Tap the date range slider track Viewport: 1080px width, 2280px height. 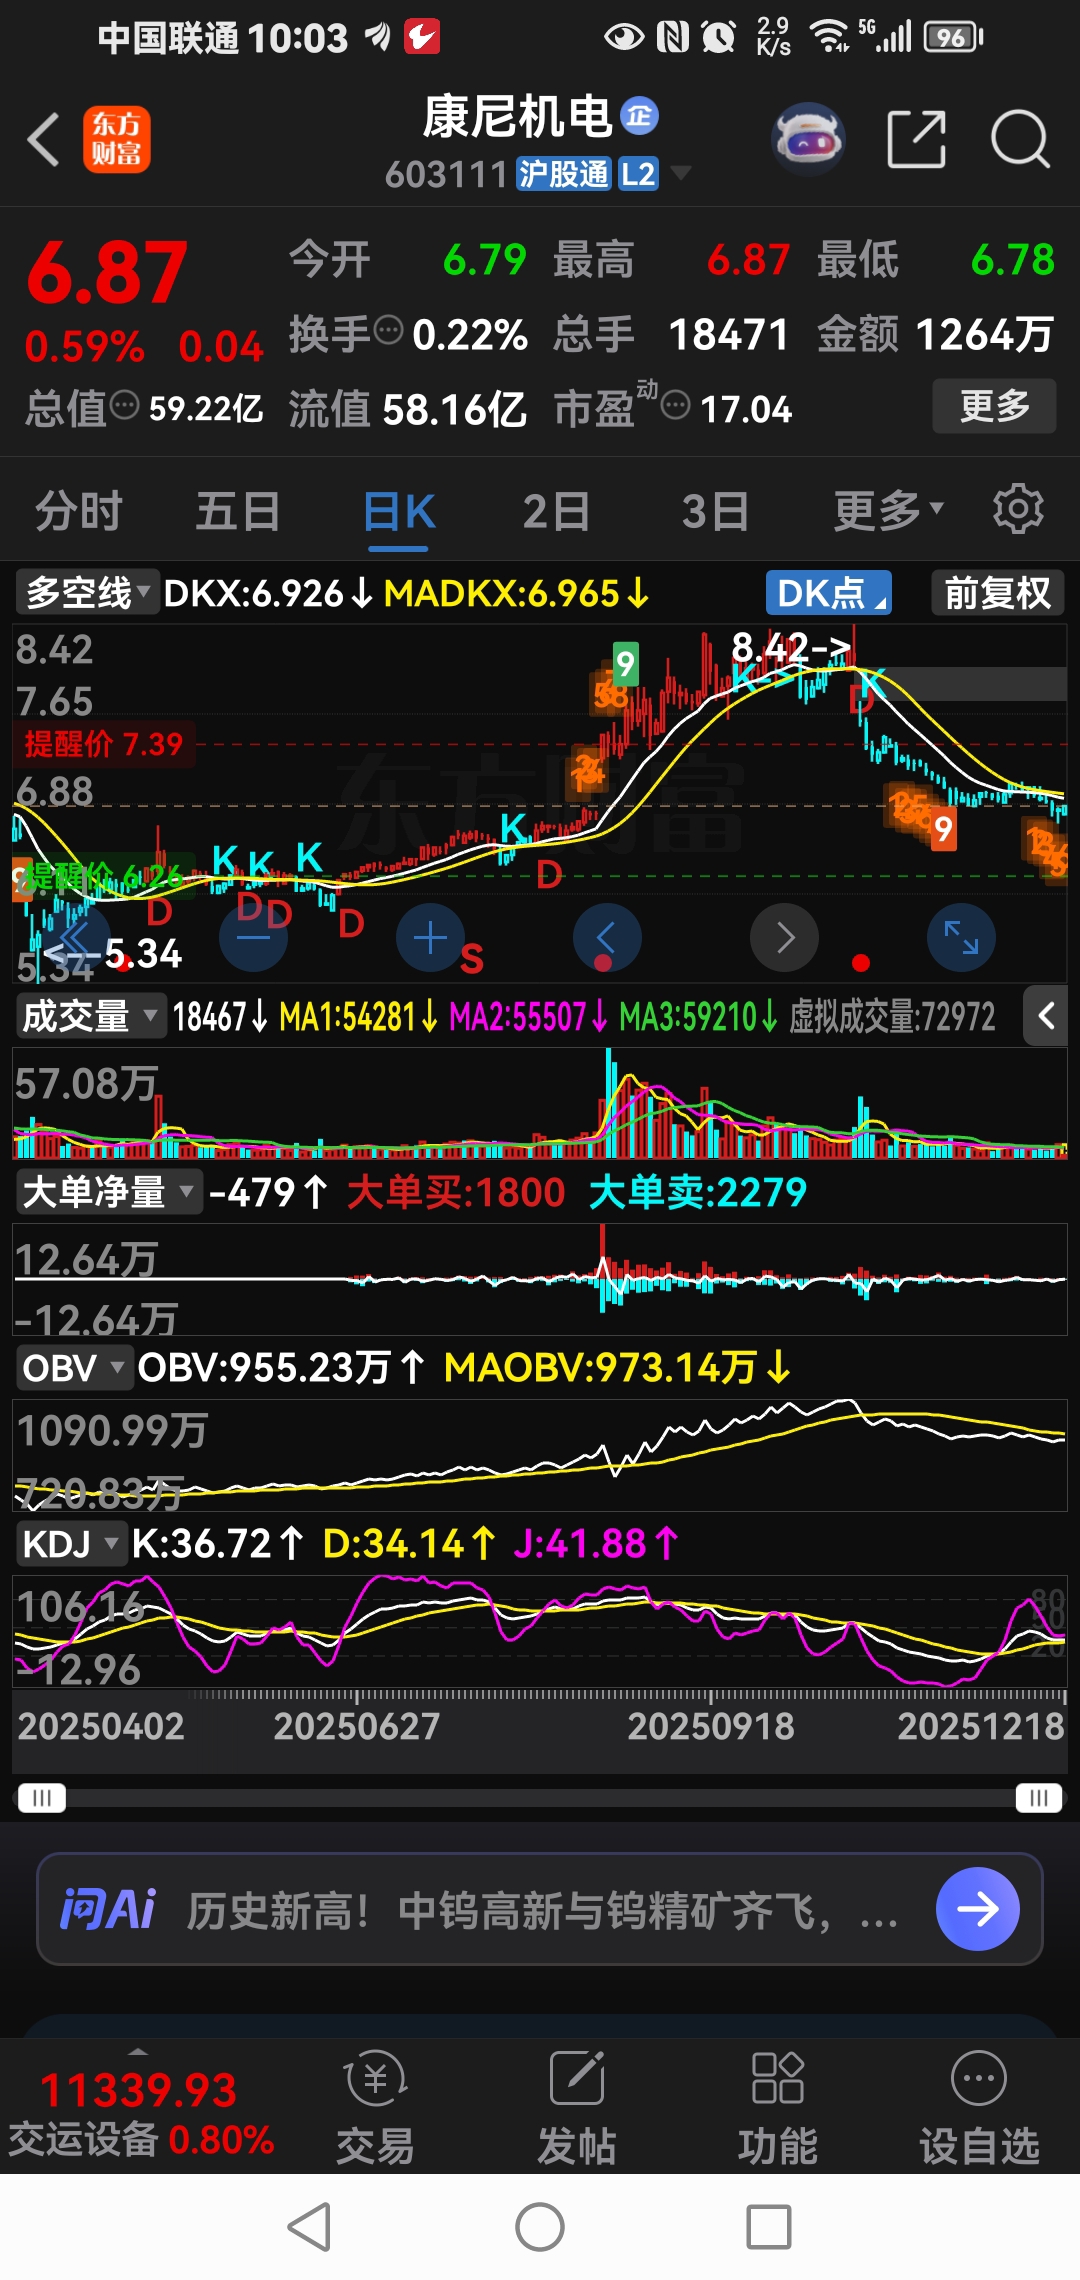(x=540, y=1798)
